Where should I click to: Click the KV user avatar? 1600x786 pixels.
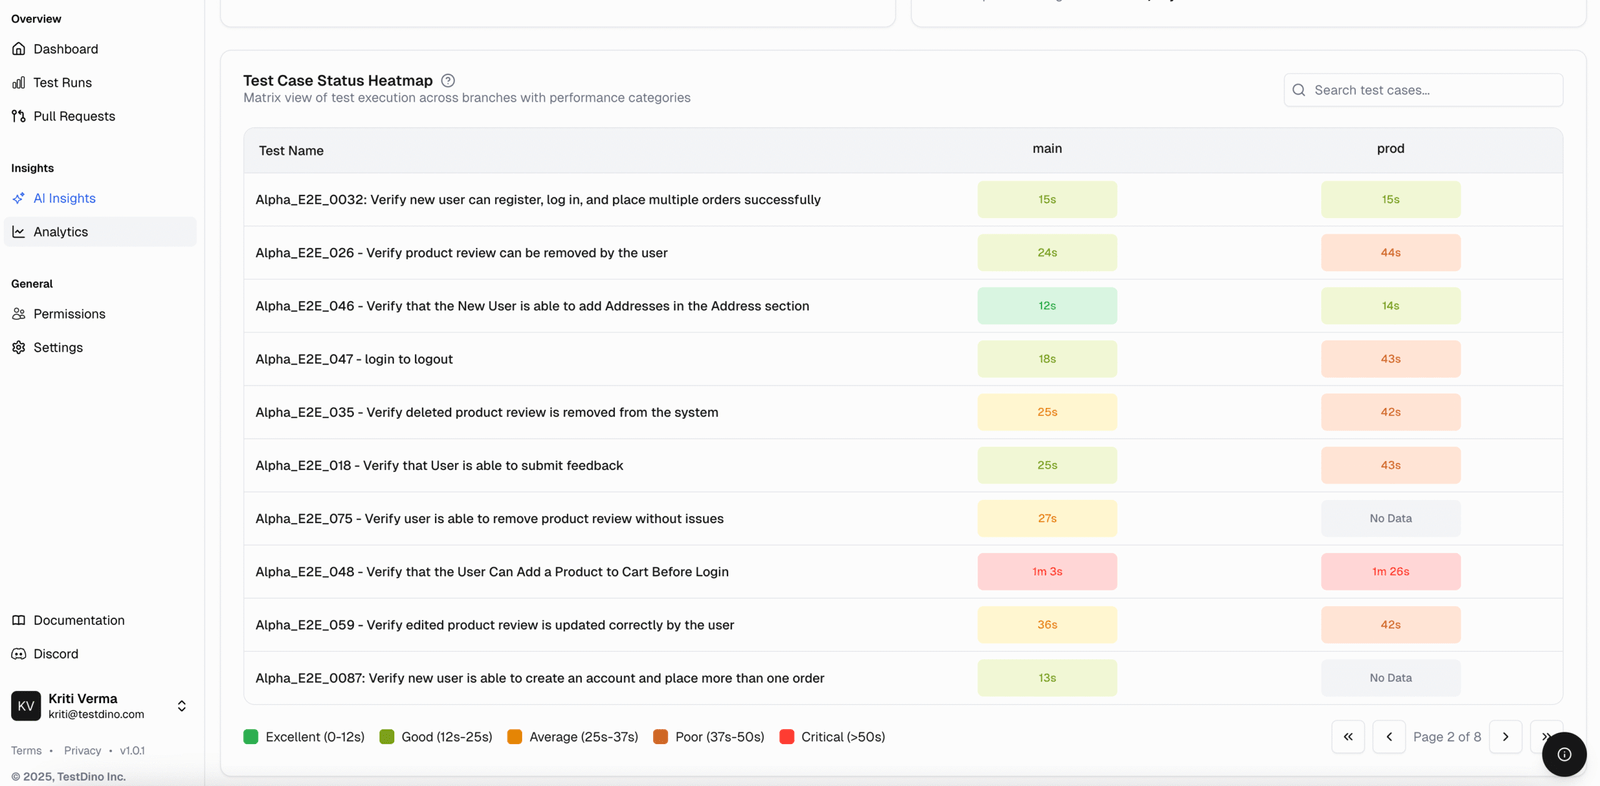[x=26, y=706]
